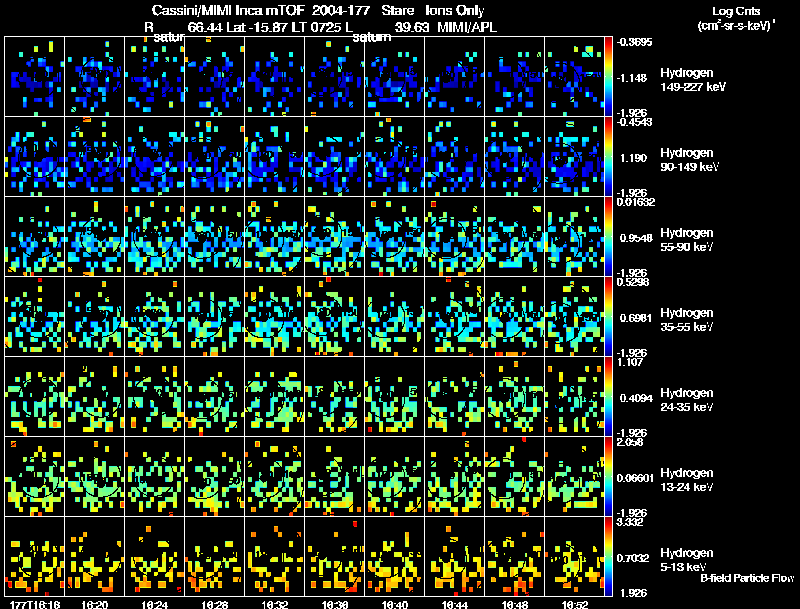Click the Log Cnts header text
This screenshot has width=800, height=609.
point(736,11)
